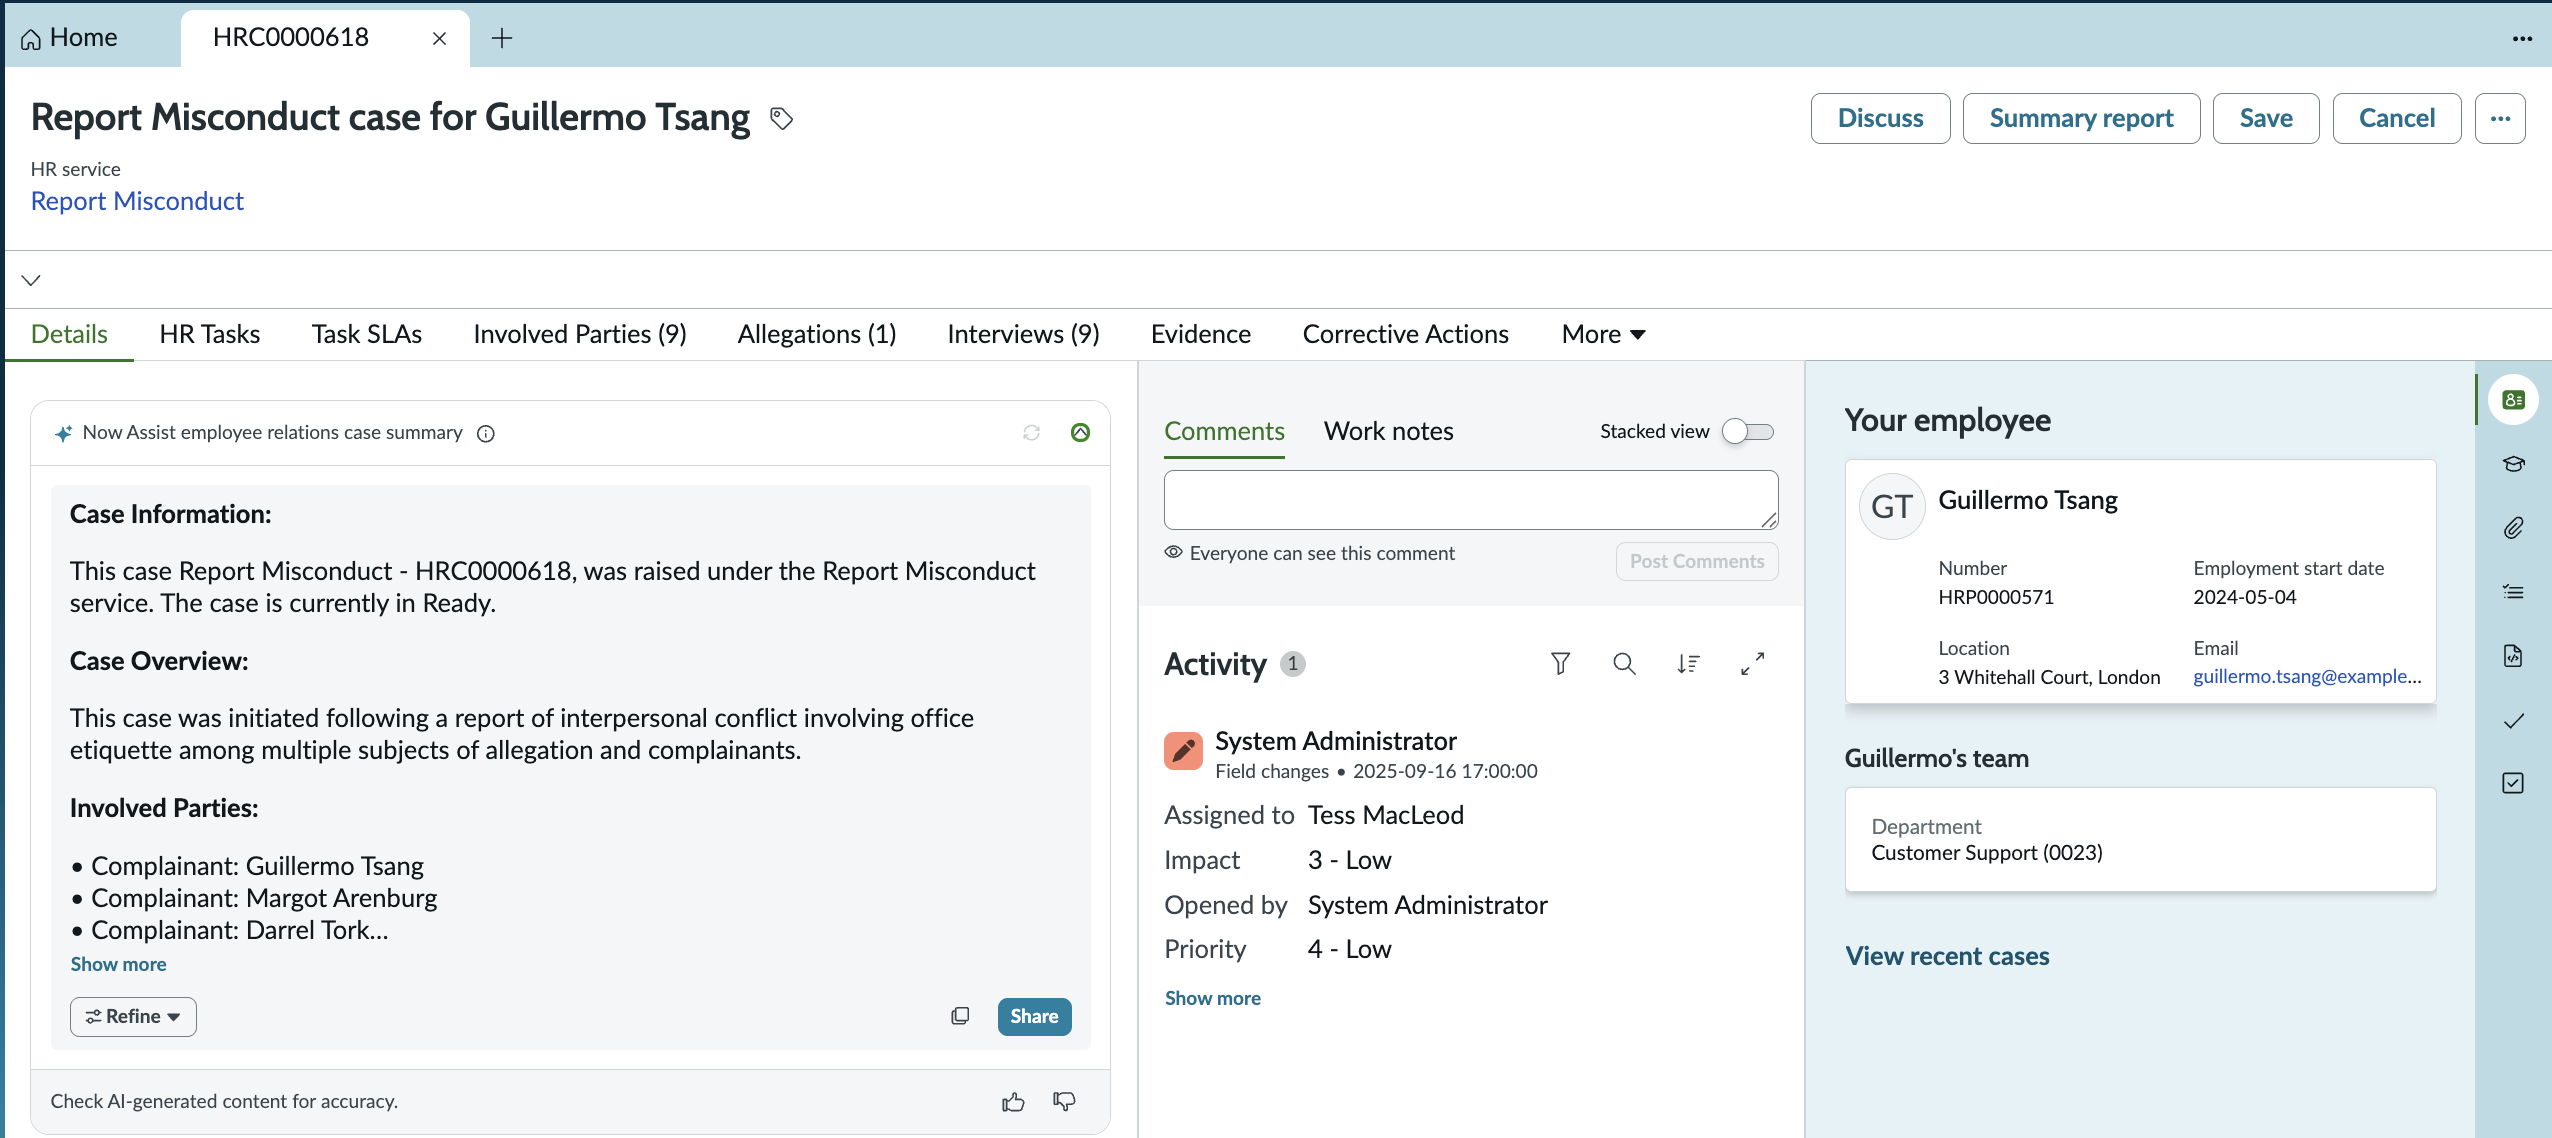Click the Now Assist sparkle icon
Screen dimensions: 2552x1138
(63, 433)
